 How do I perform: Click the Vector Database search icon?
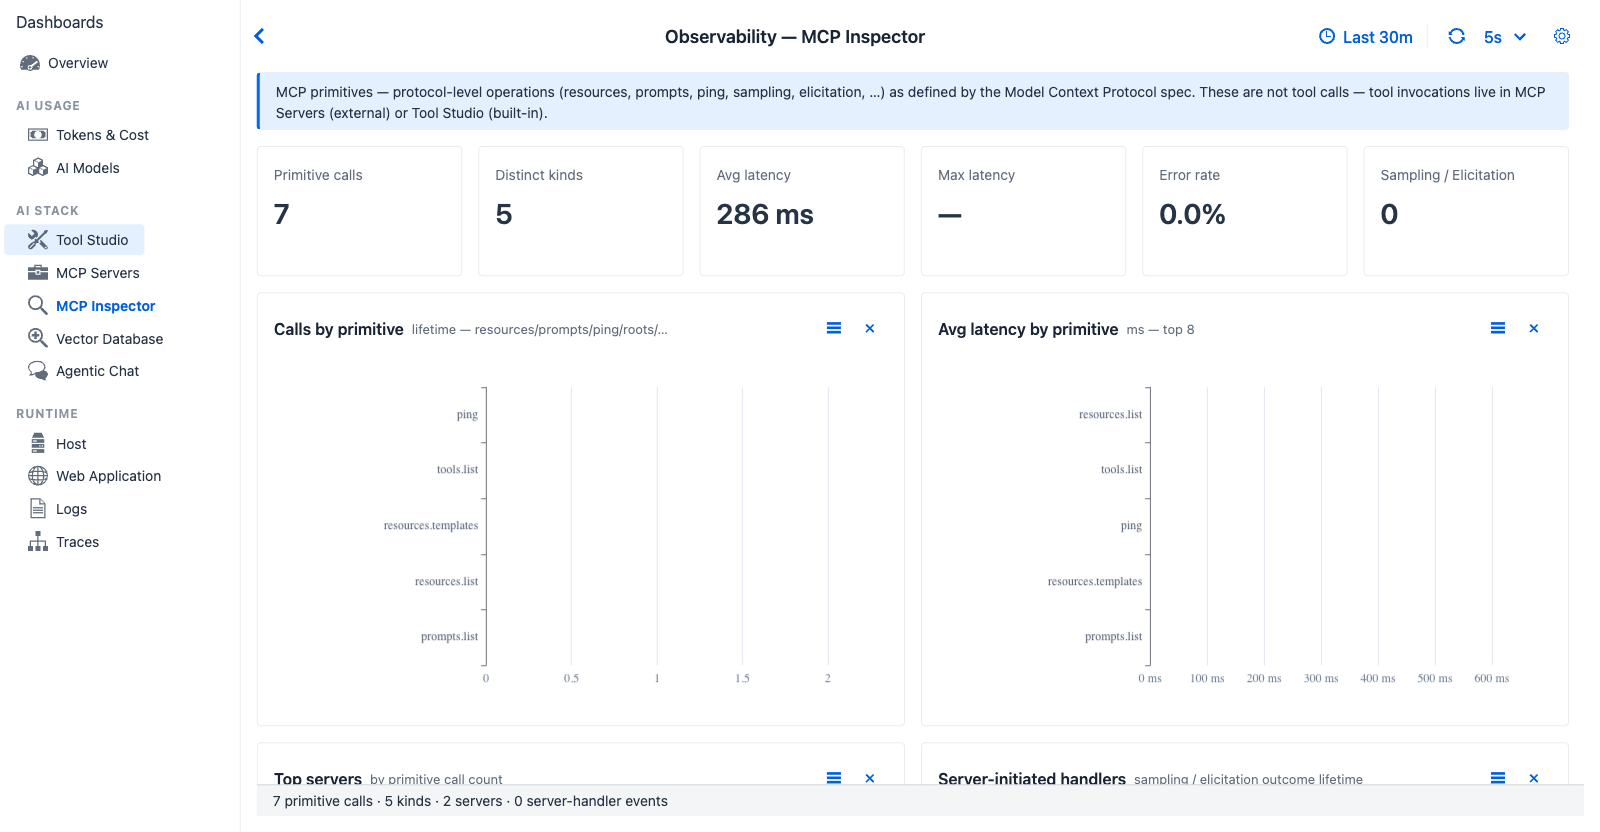(38, 339)
